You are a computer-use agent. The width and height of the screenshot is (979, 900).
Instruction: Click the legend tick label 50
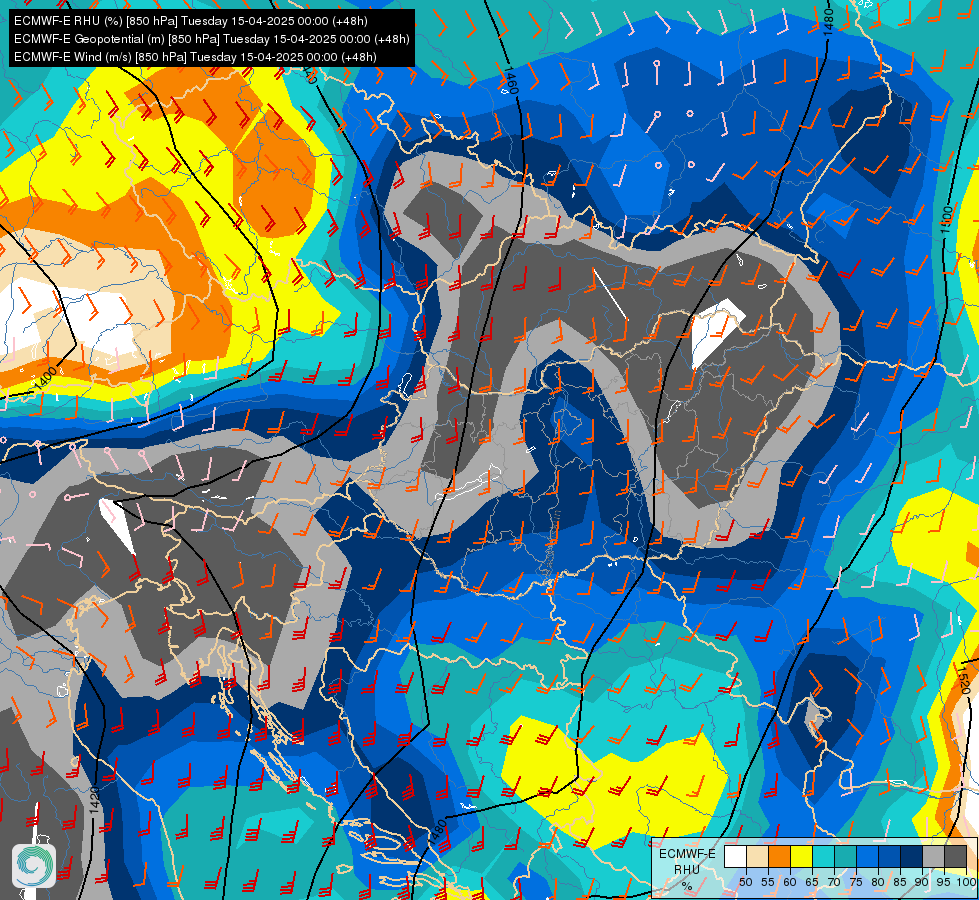click(745, 882)
